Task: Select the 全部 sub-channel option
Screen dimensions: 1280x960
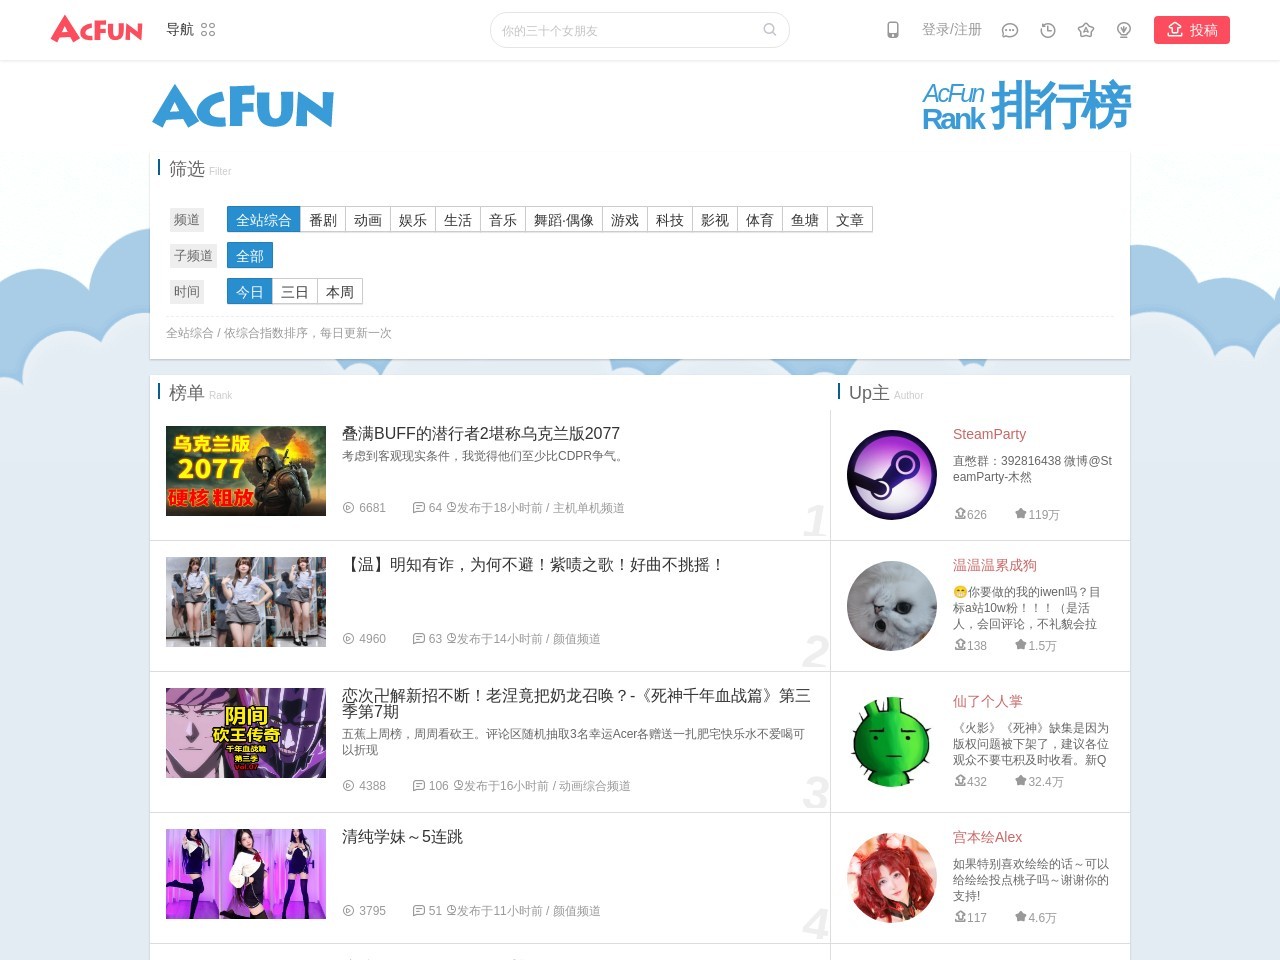Action: coord(250,256)
